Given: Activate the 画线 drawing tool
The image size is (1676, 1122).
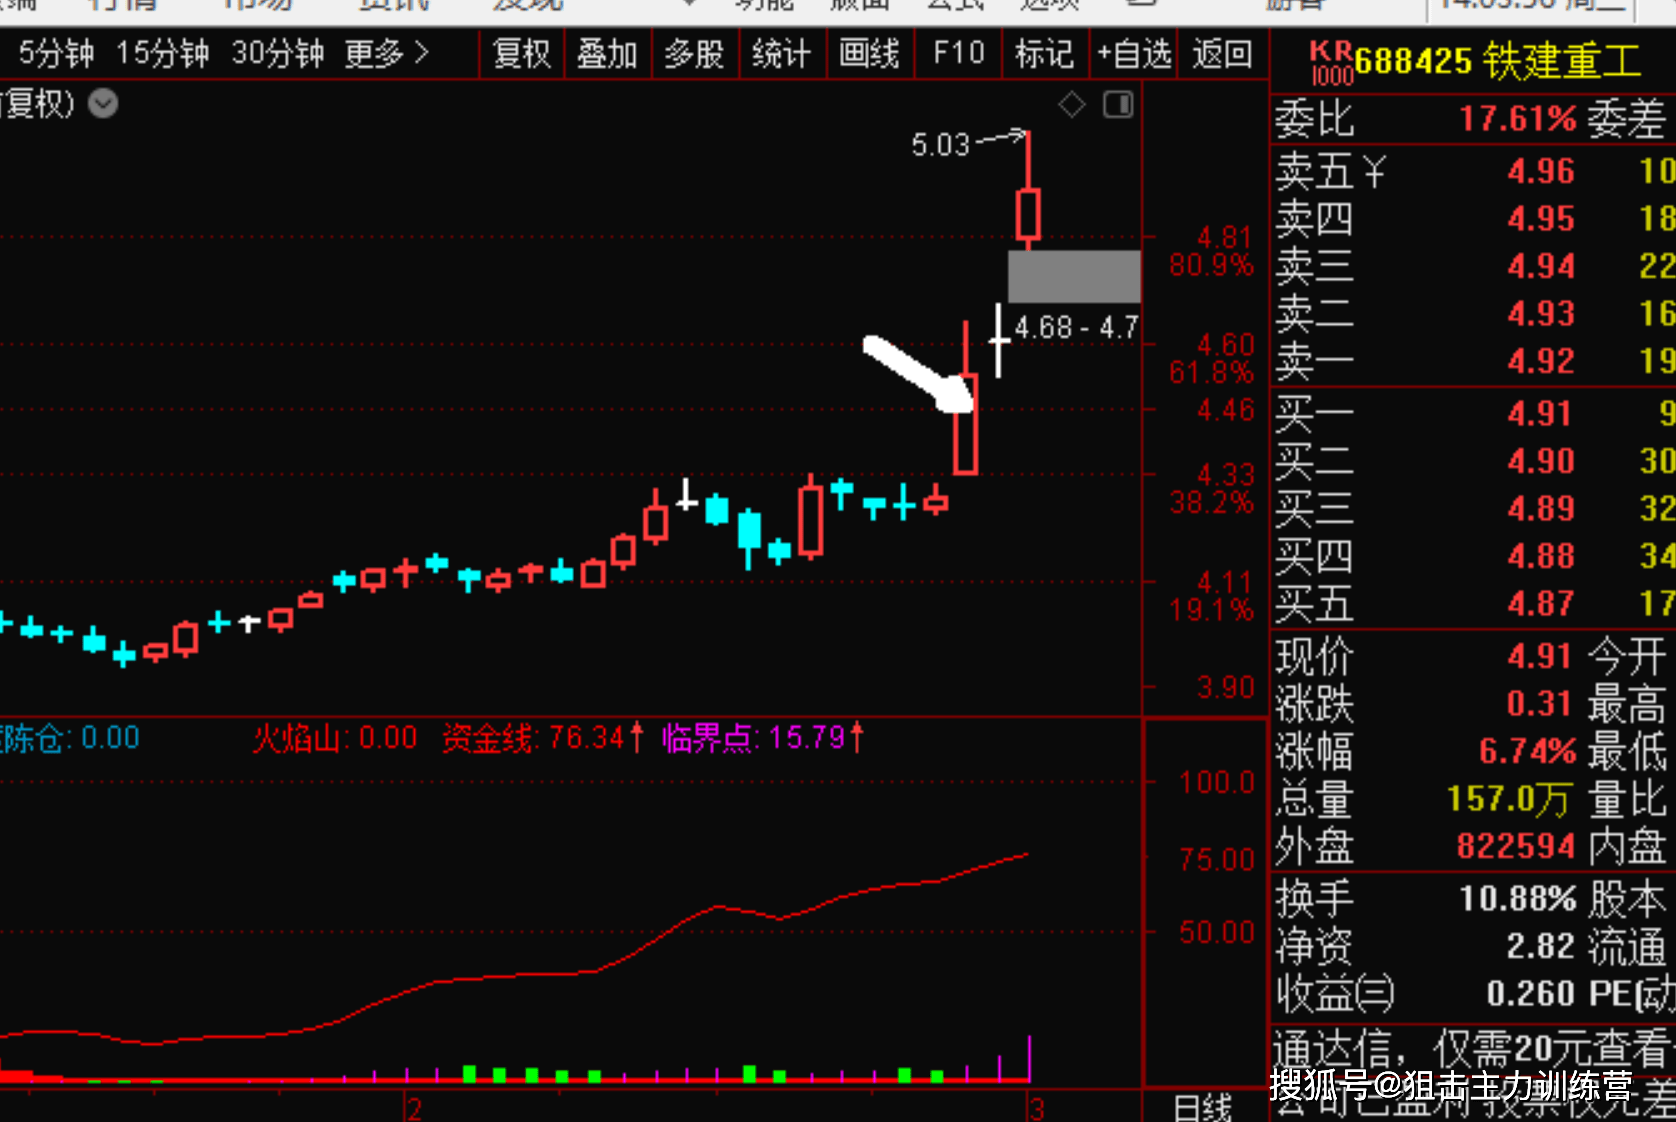Looking at the screenshot, I should pyautogui.click(x=870, y=53).
